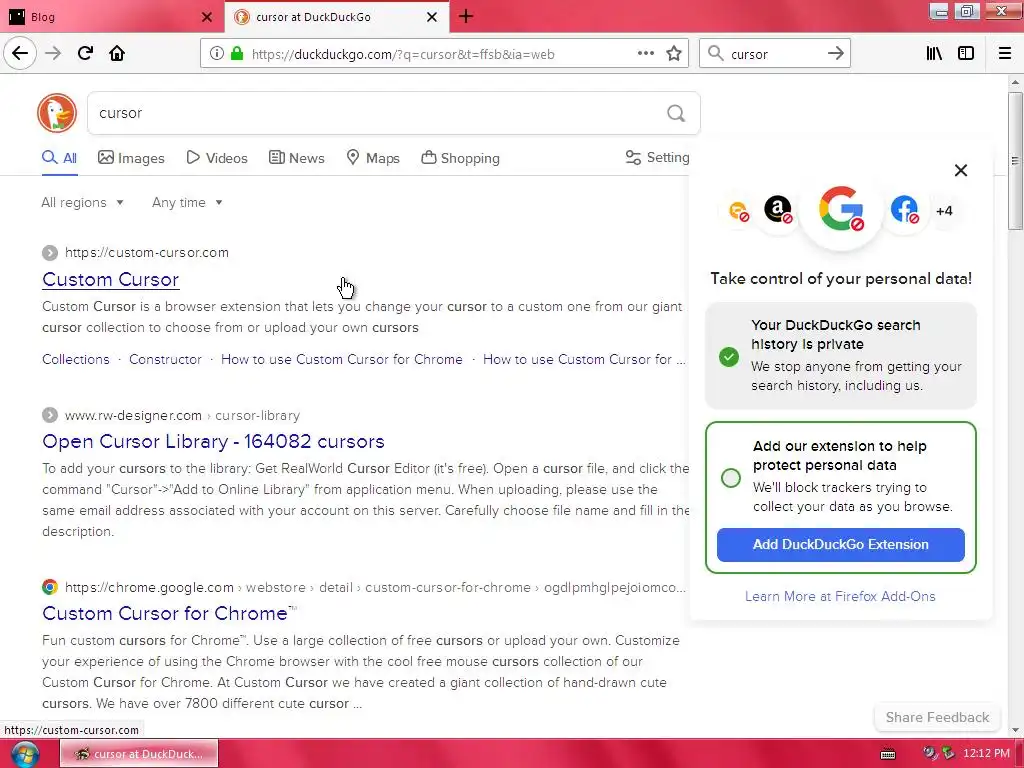Click rw-designer.com site favicon

point(50,415)
